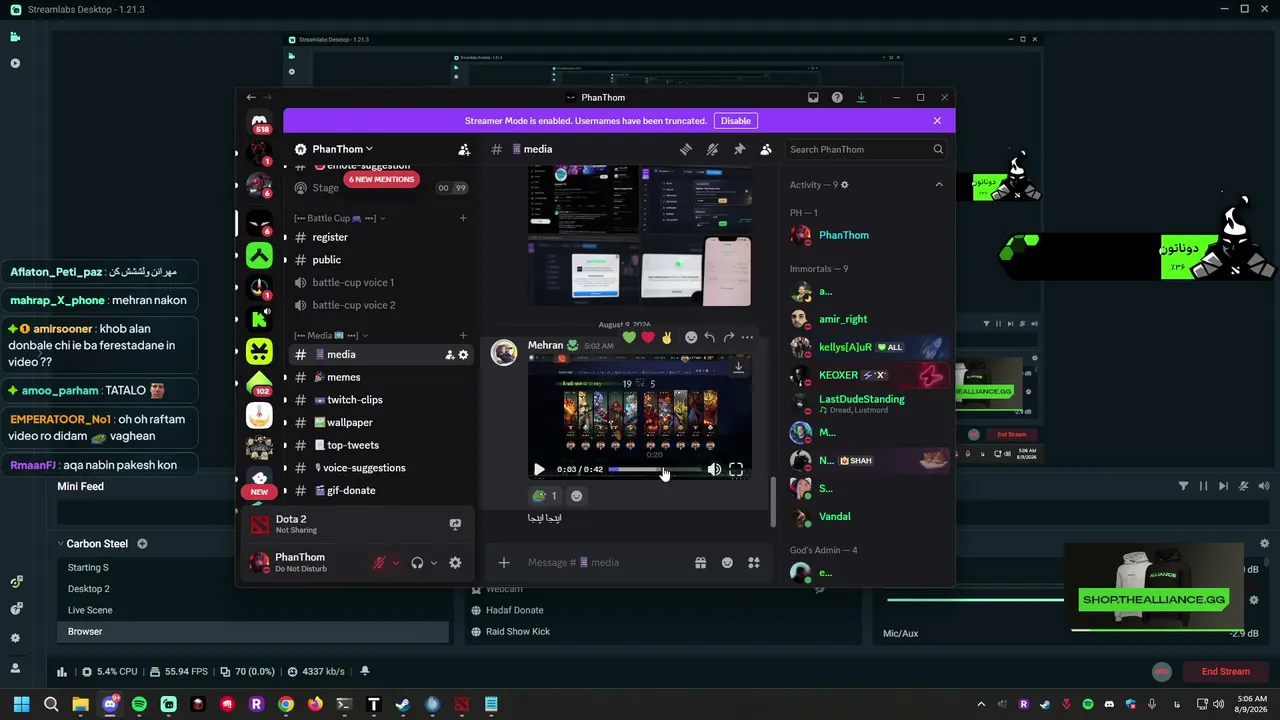Share Dota 2 screen icon
1280x720 pixels.
tap(455, 524)
